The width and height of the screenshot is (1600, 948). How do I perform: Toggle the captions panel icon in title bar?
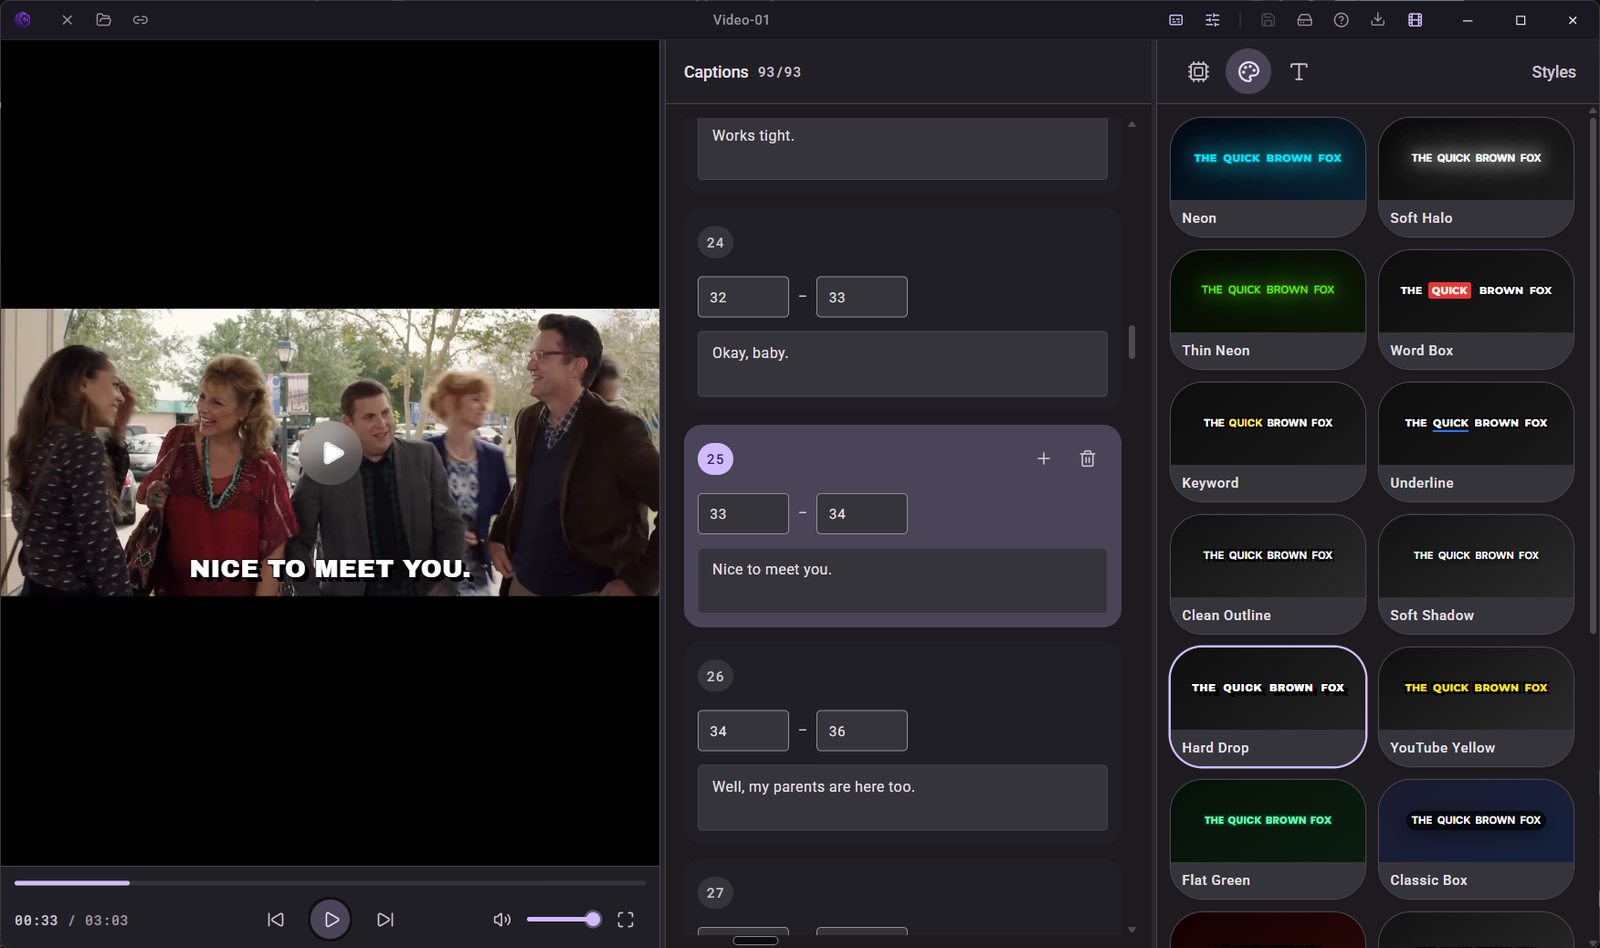pyautogui.click(x=1176, y=20)
